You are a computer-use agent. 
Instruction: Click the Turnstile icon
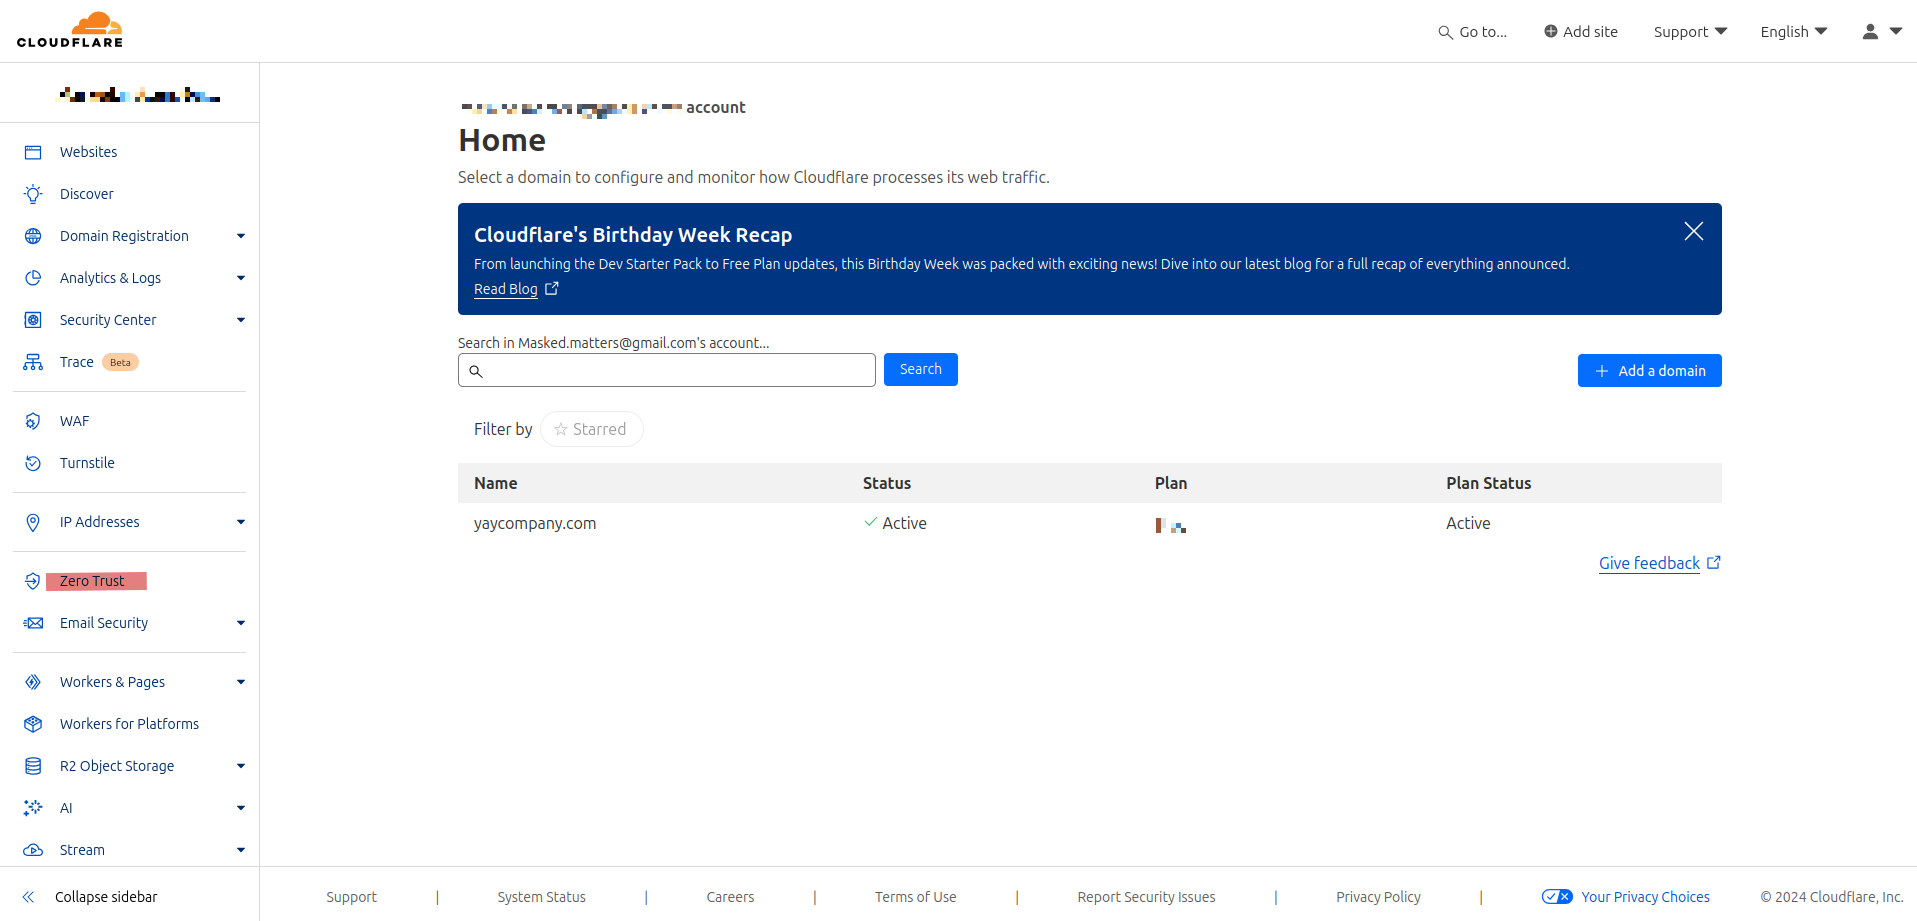pos(33,463)
